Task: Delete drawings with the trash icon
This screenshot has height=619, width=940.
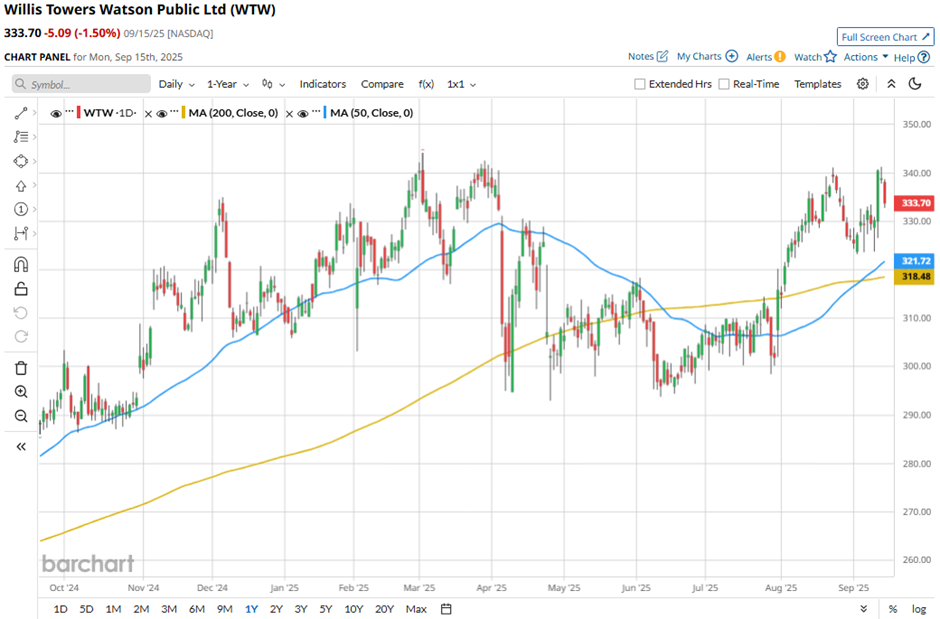Action: point(21,368)
